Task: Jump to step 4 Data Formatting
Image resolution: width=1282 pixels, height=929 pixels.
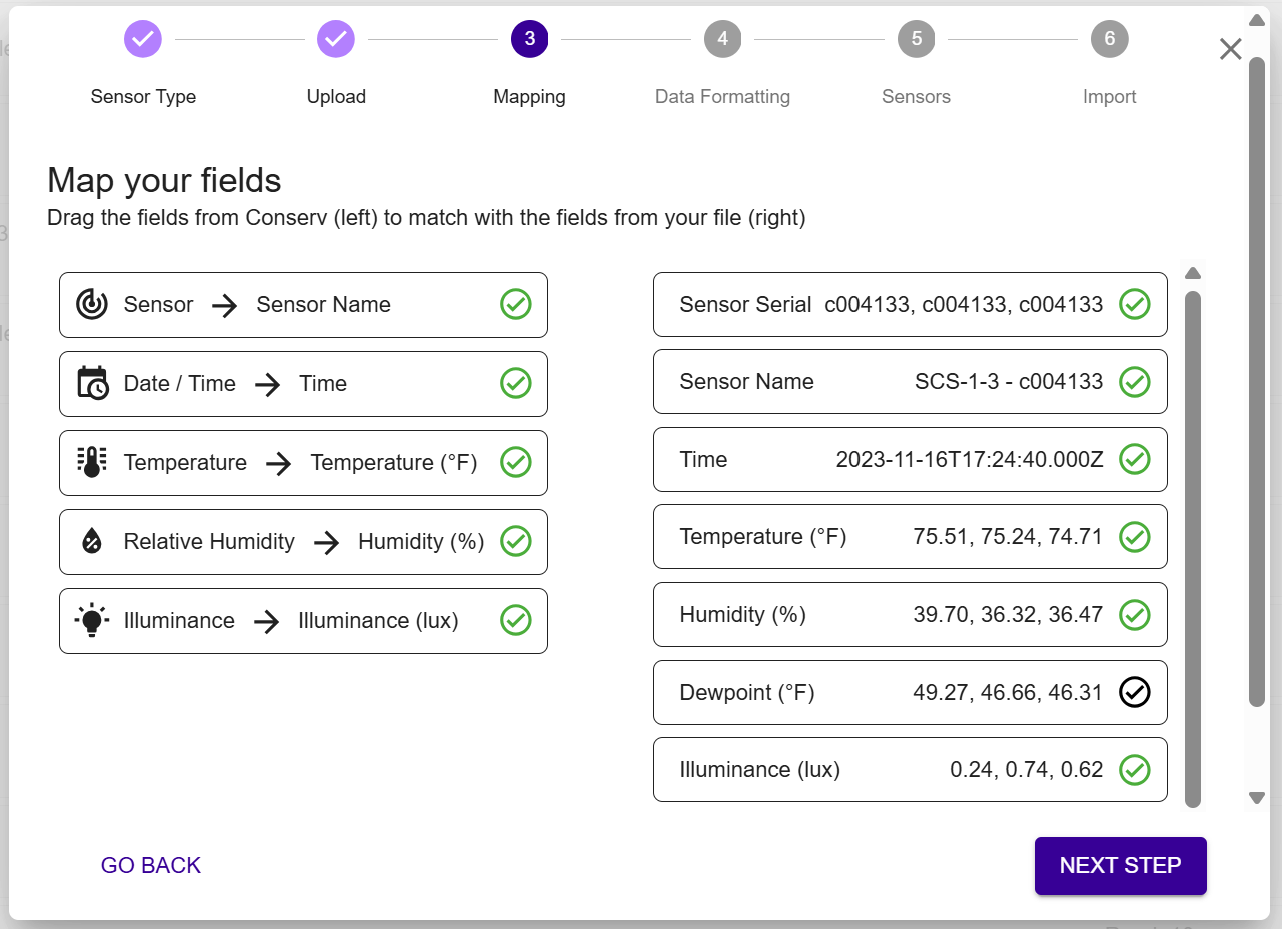Action: (722, 39)
